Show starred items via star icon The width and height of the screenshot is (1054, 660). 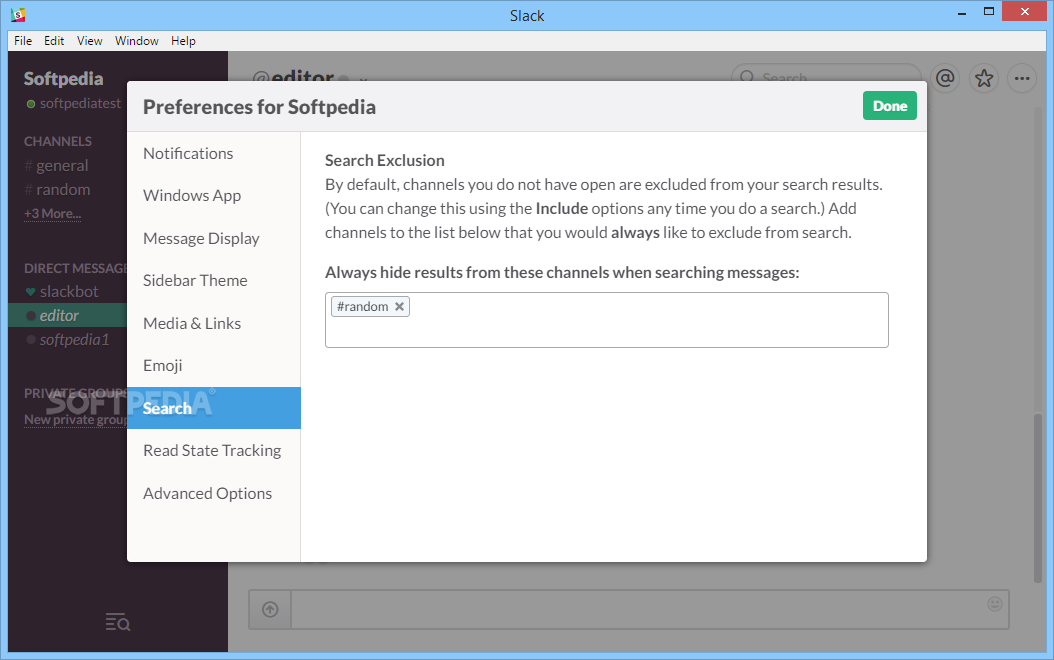coord(984,79)
